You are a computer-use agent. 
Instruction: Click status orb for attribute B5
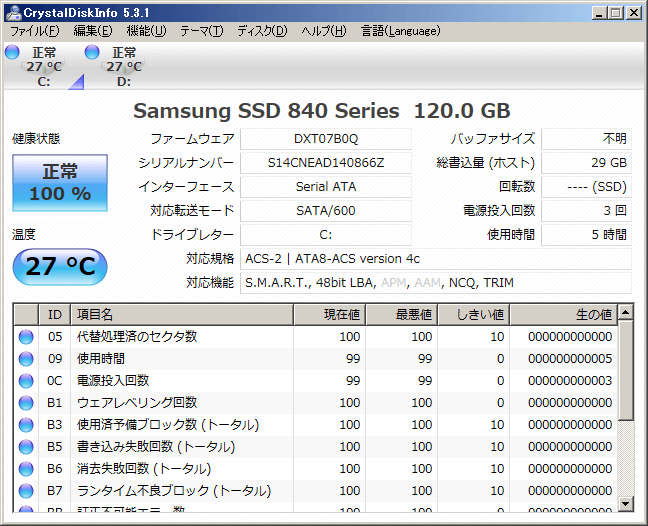[x=26, y=447]
